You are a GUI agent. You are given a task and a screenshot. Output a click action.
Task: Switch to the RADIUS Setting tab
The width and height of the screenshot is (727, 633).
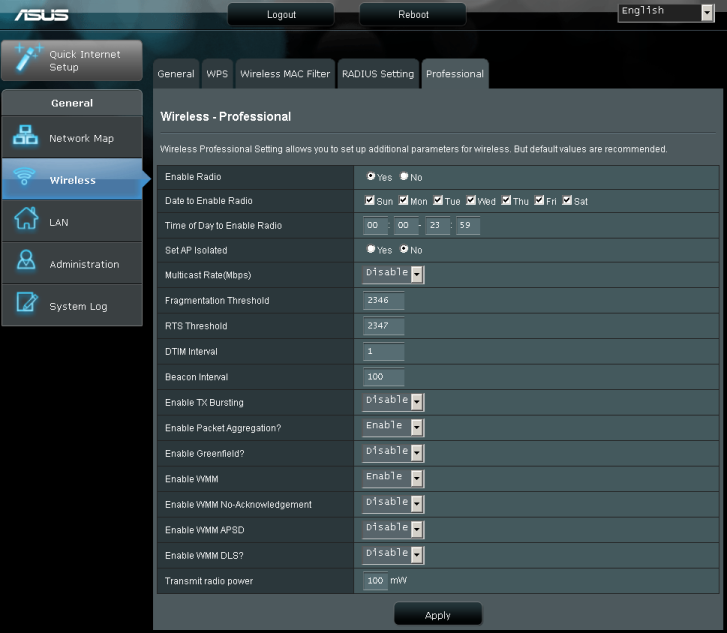pyautogui.click(x=378, y=74)
